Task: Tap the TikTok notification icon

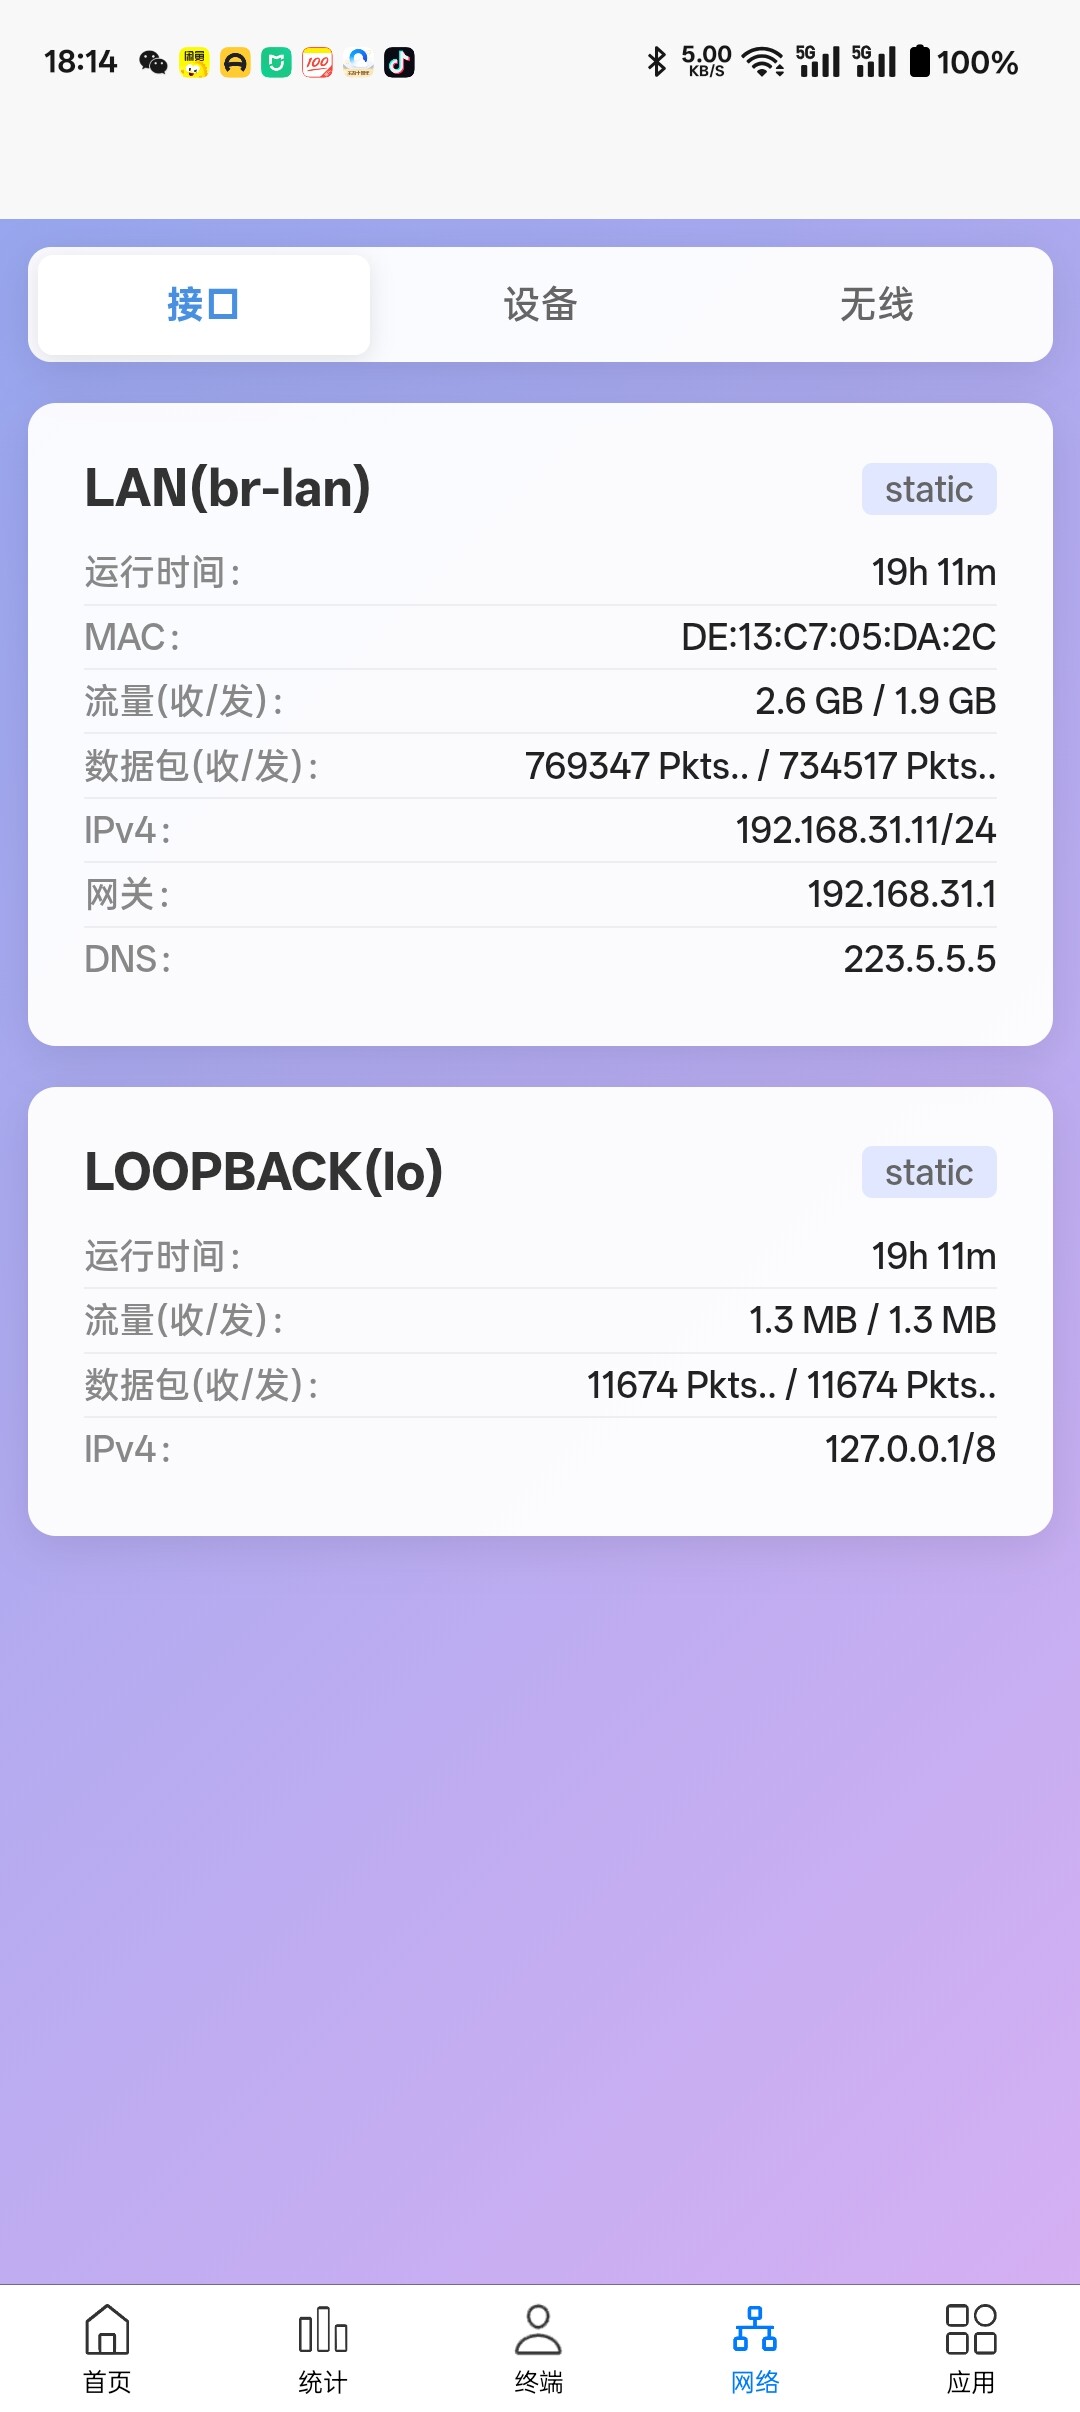Action: click(x=399, y=63)
